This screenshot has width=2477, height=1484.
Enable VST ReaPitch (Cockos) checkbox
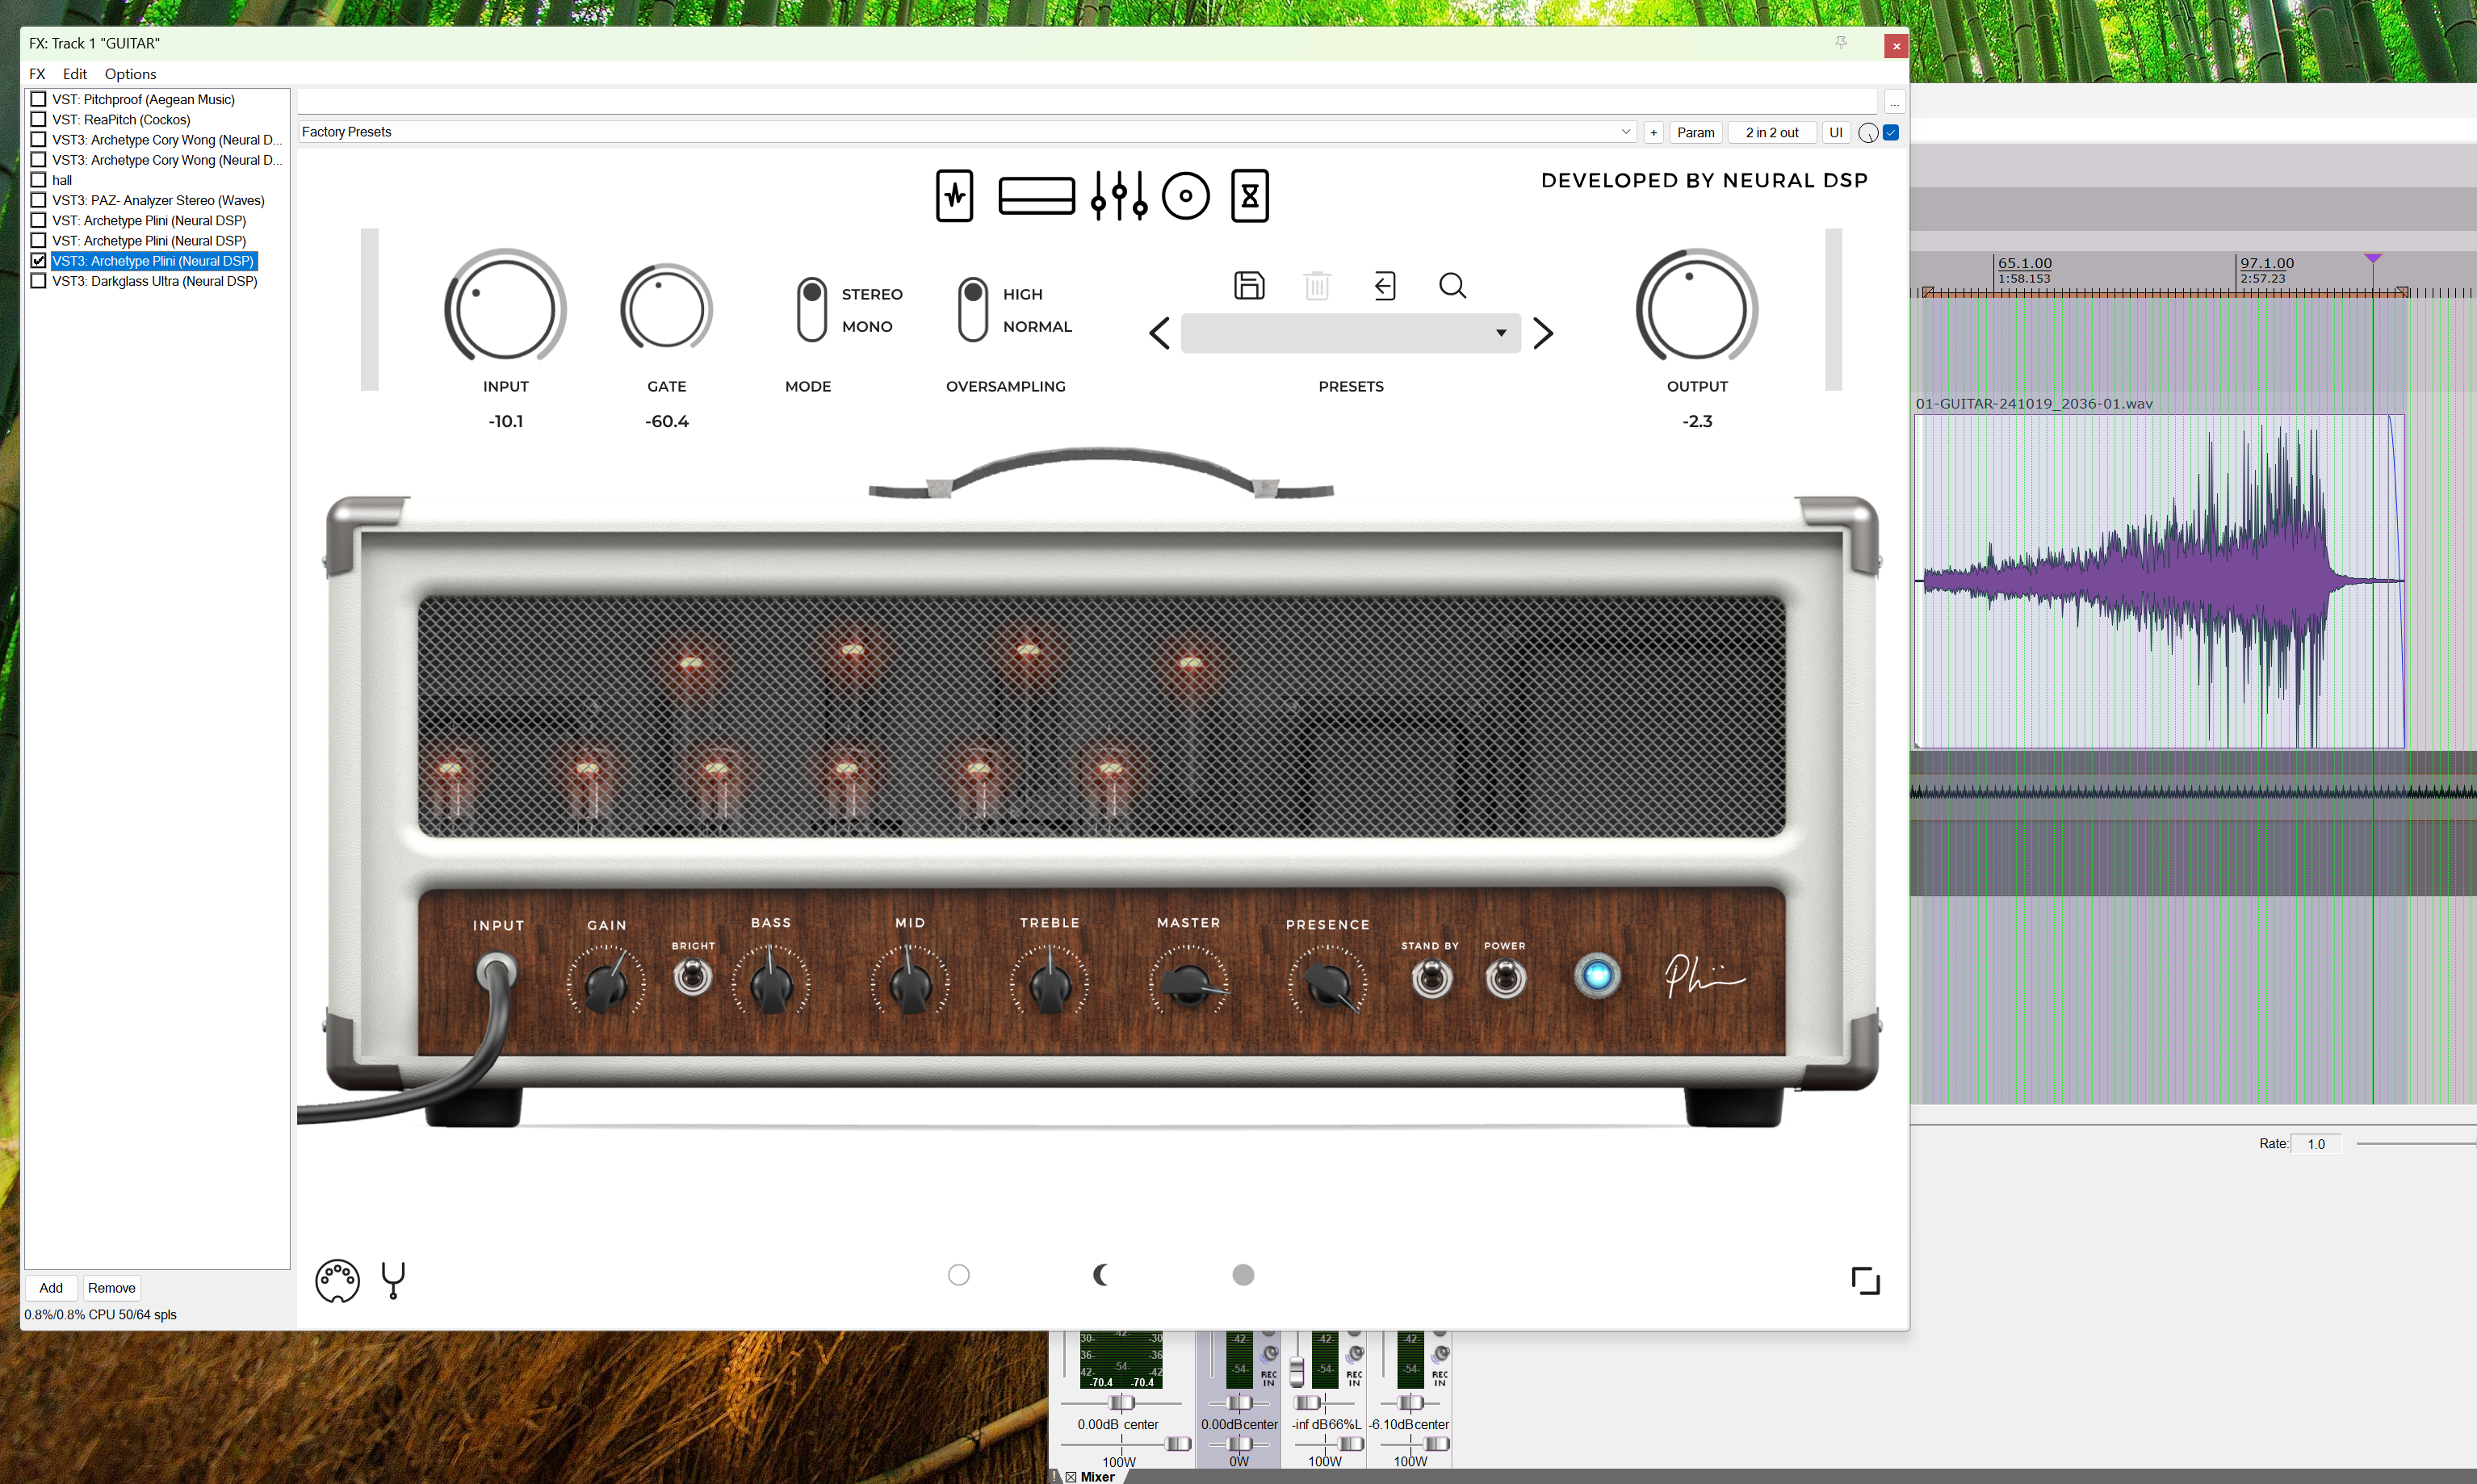pos(39,119)
